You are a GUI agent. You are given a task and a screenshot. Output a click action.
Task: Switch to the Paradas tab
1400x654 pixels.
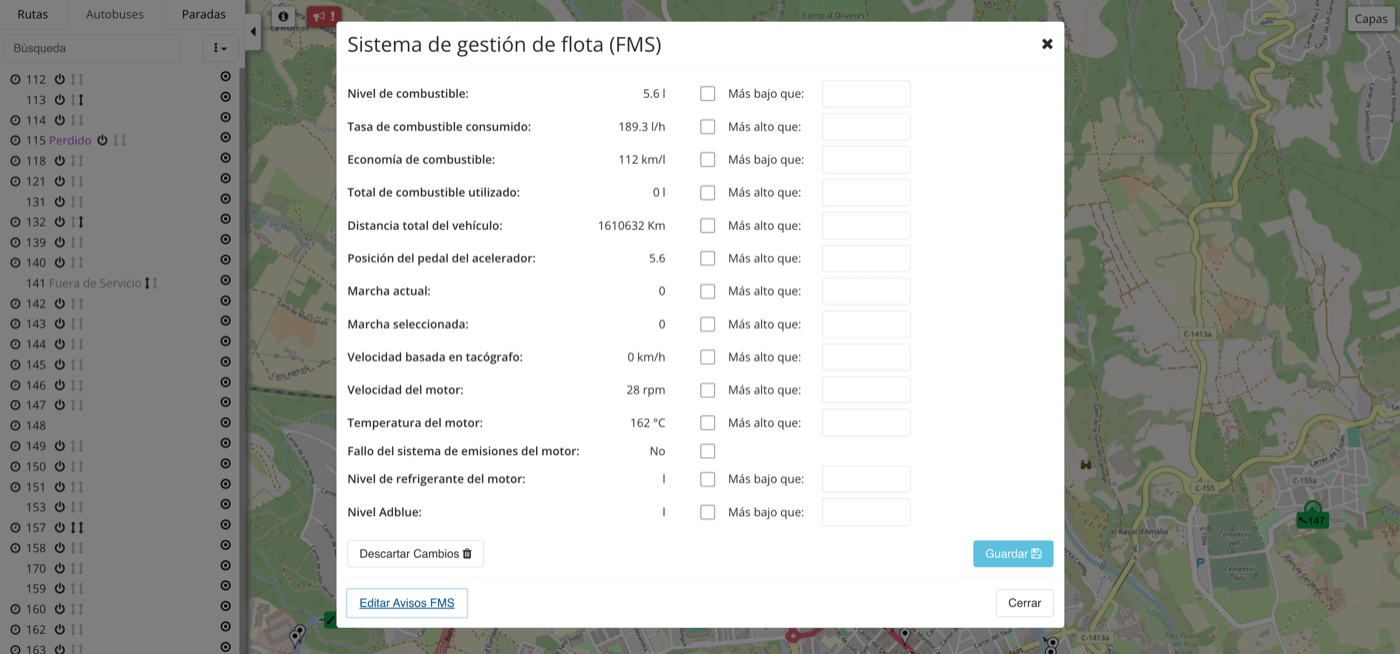pos(203,14)
